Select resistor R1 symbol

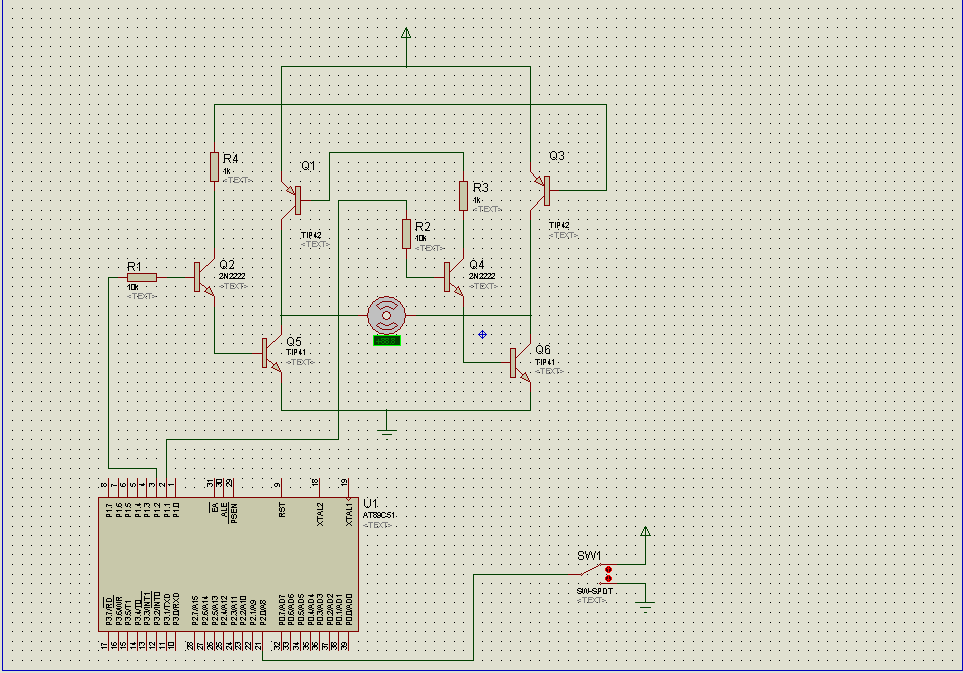[x=141, y=277]
